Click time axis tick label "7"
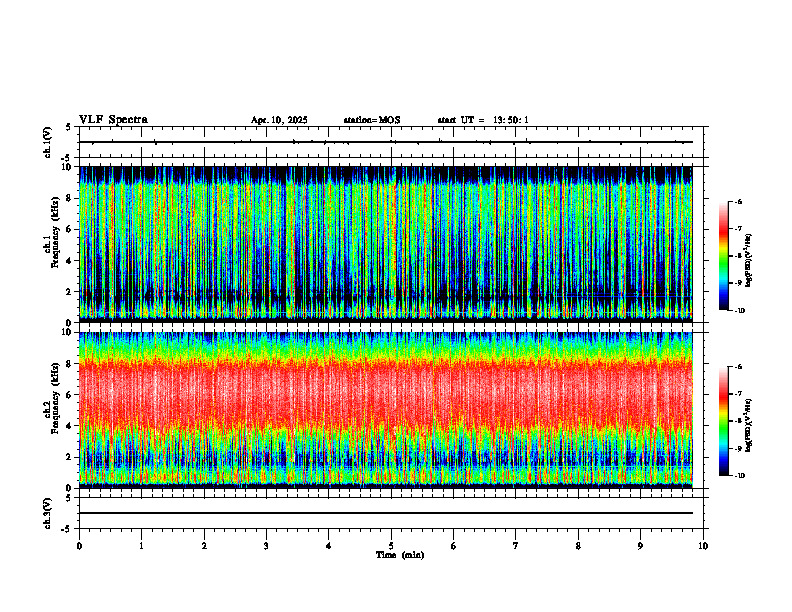Image resolution: width=792 pixels, height=612 pixels. (516, 546)
